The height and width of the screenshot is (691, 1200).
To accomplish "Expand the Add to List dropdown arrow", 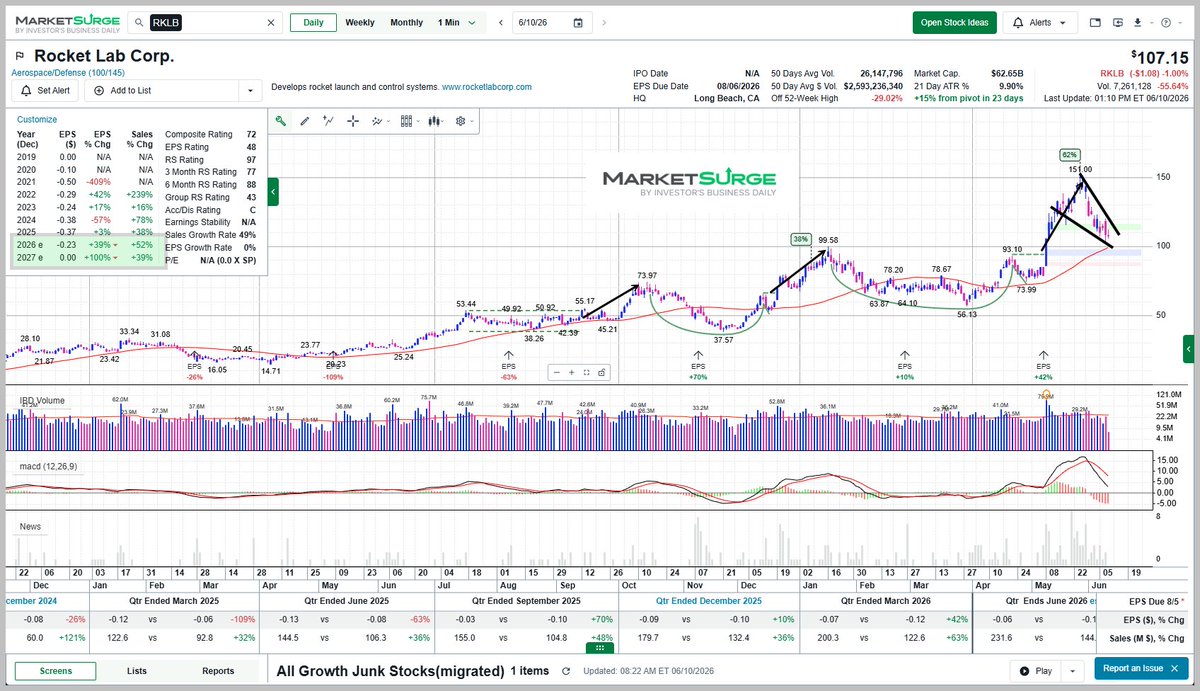I will coord(249,91).
